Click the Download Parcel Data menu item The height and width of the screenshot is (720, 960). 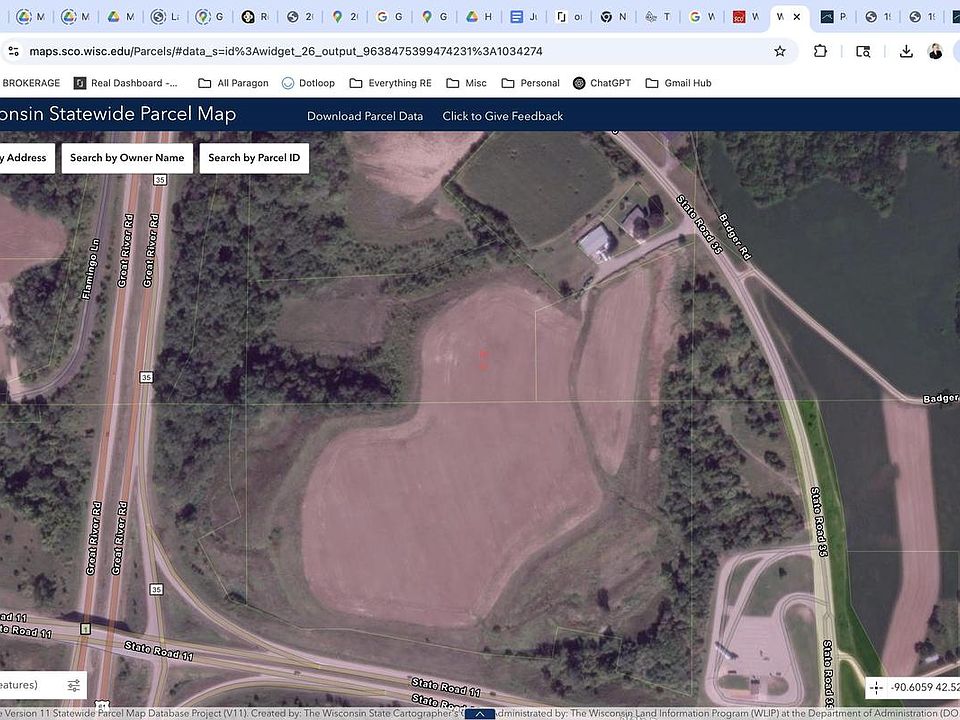(364, 116)
